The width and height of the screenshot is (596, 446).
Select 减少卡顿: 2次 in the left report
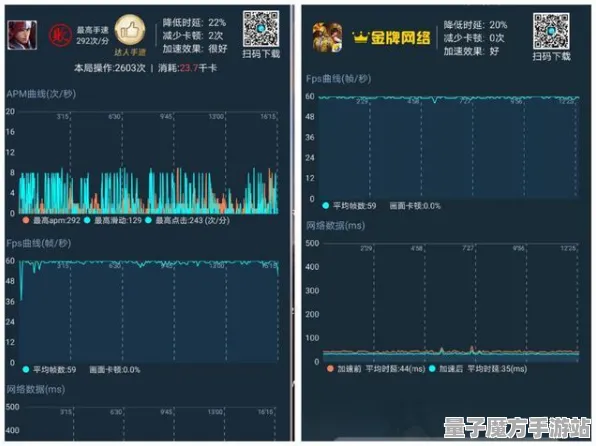click(x=193, y=36)
